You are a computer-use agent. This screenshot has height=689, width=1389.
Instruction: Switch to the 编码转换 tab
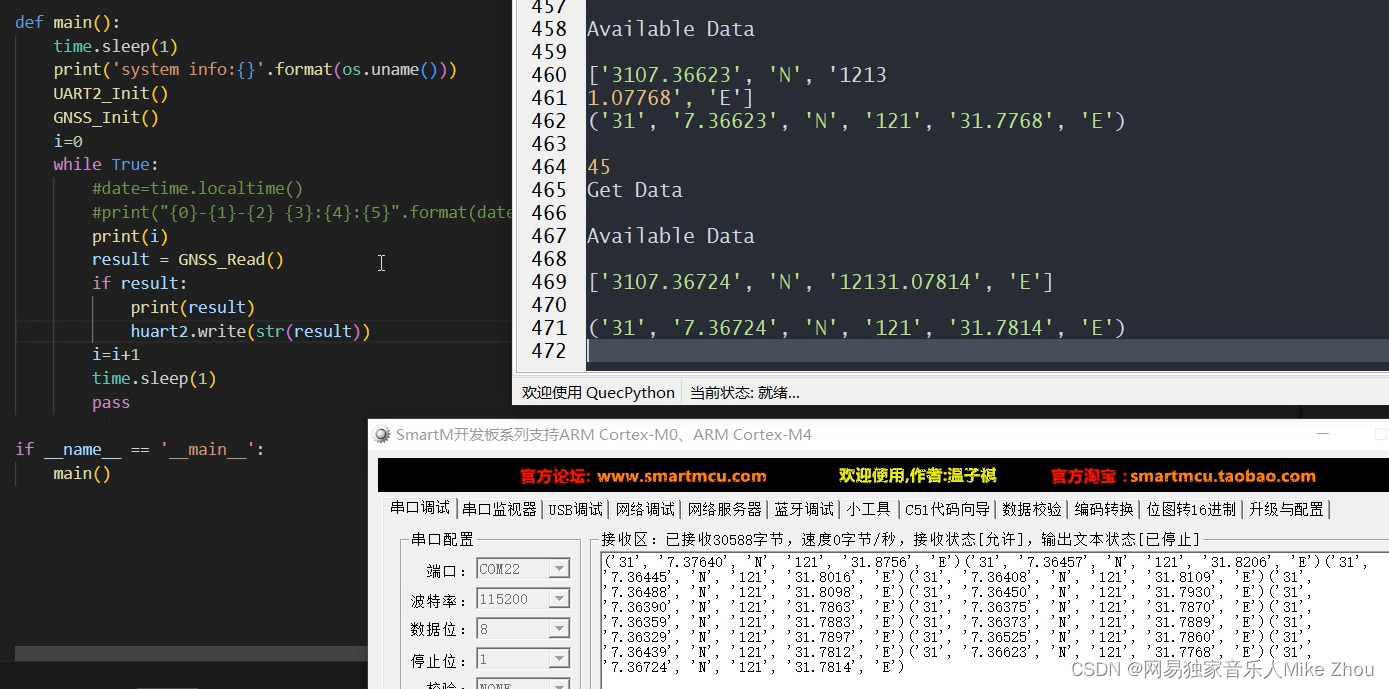(x=1103, y=508)
